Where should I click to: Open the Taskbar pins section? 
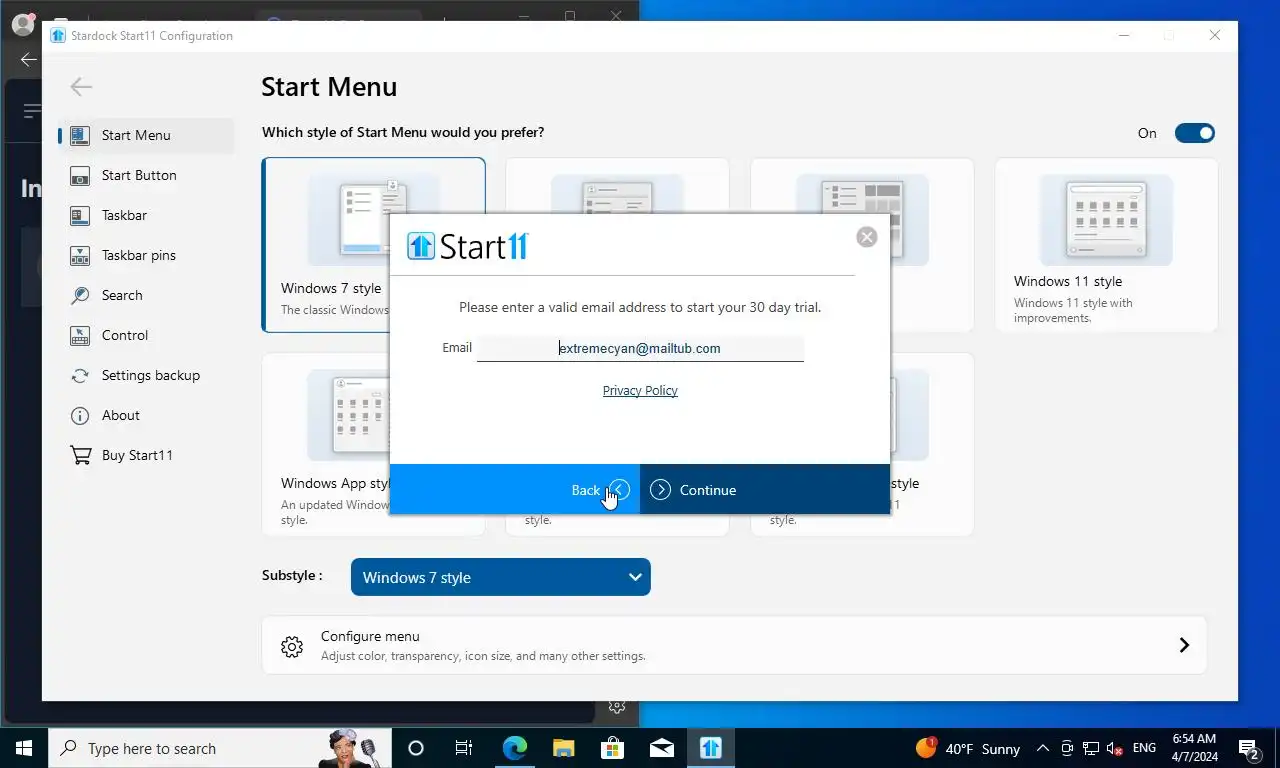pyautogui.click(x=146, y=255)
